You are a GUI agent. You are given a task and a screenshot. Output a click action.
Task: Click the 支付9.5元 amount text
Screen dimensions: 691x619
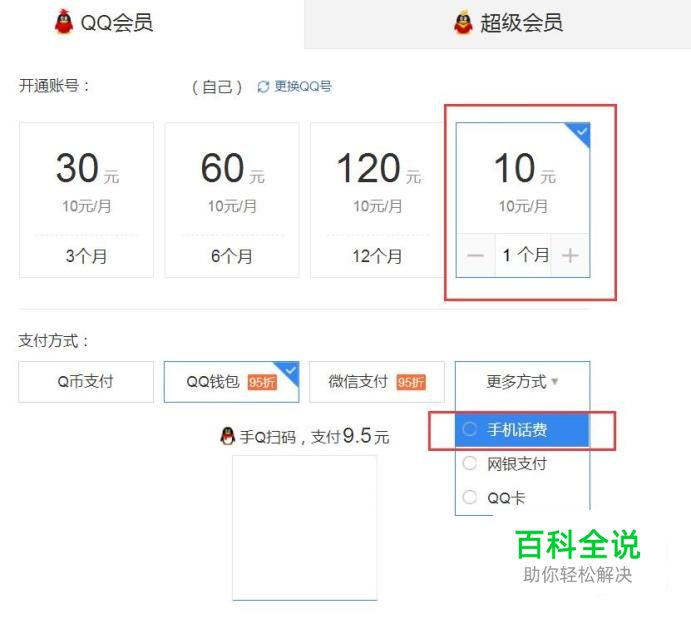click(x=350, y=436)
